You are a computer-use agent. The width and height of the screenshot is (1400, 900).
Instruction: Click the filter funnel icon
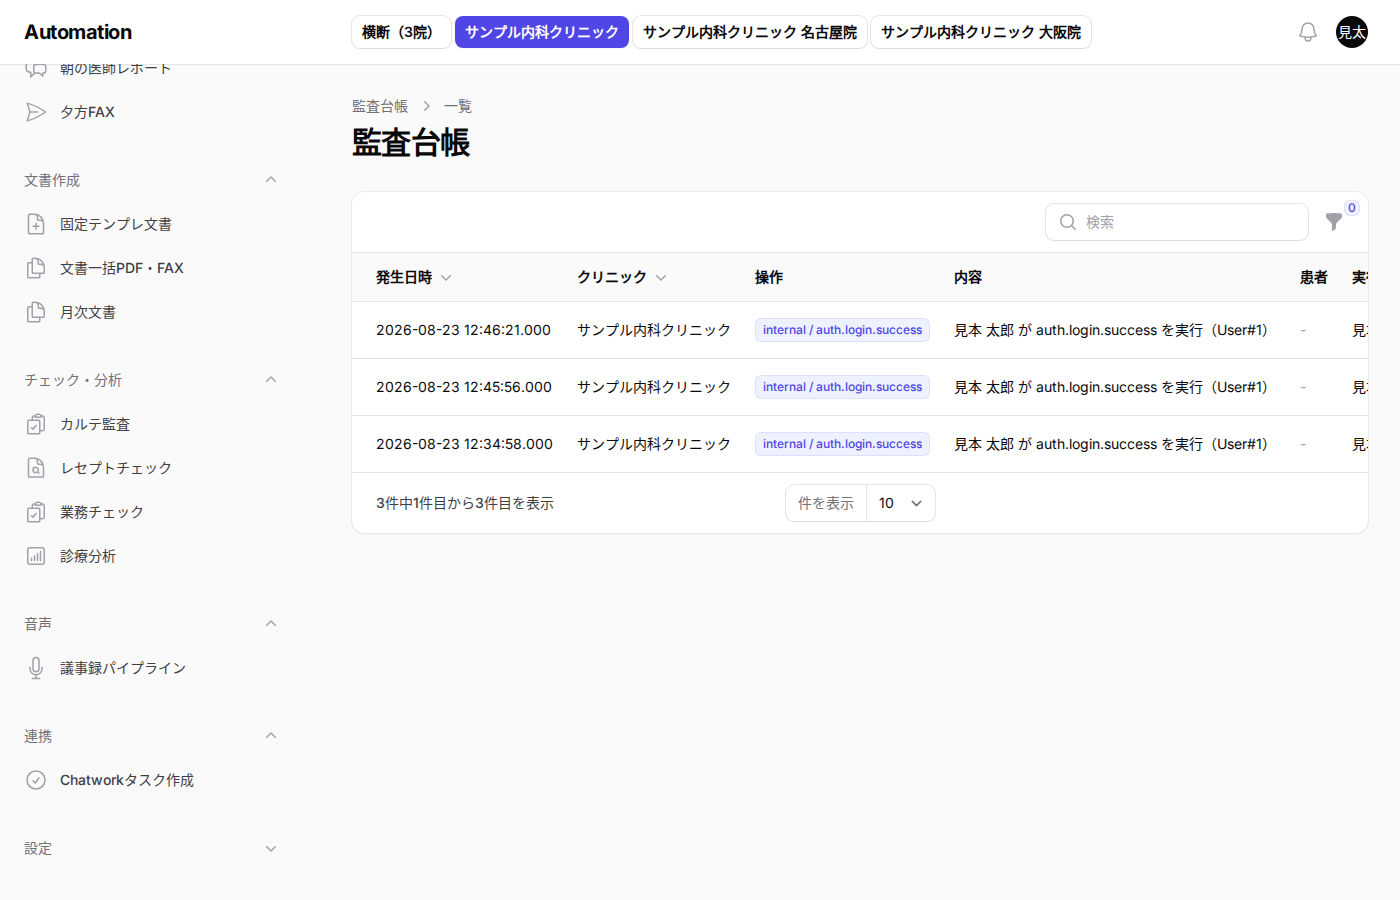tap(1334, 222)
